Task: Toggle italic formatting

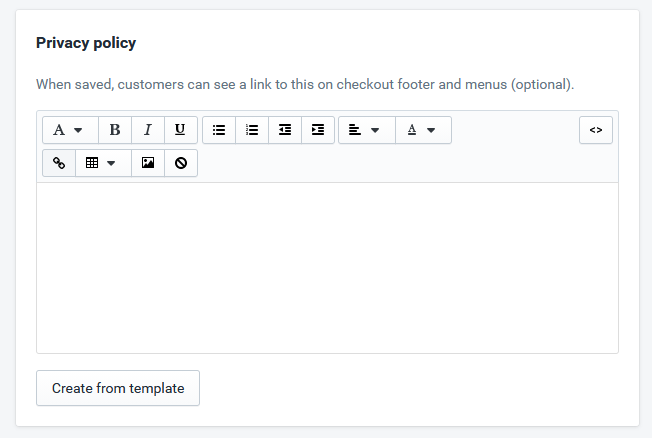Action: coord(148,130)
